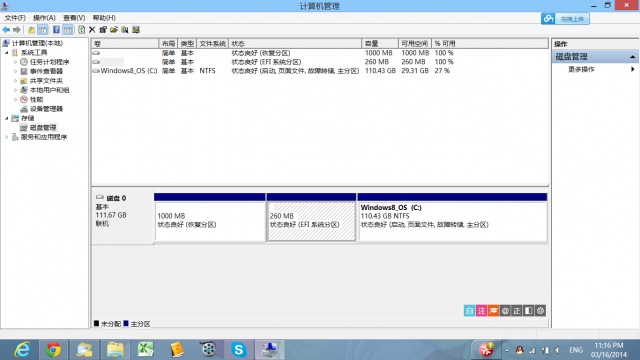Expand the 本地用户和组 tree node
Screen dimensions: 640x360
point(16,90)
